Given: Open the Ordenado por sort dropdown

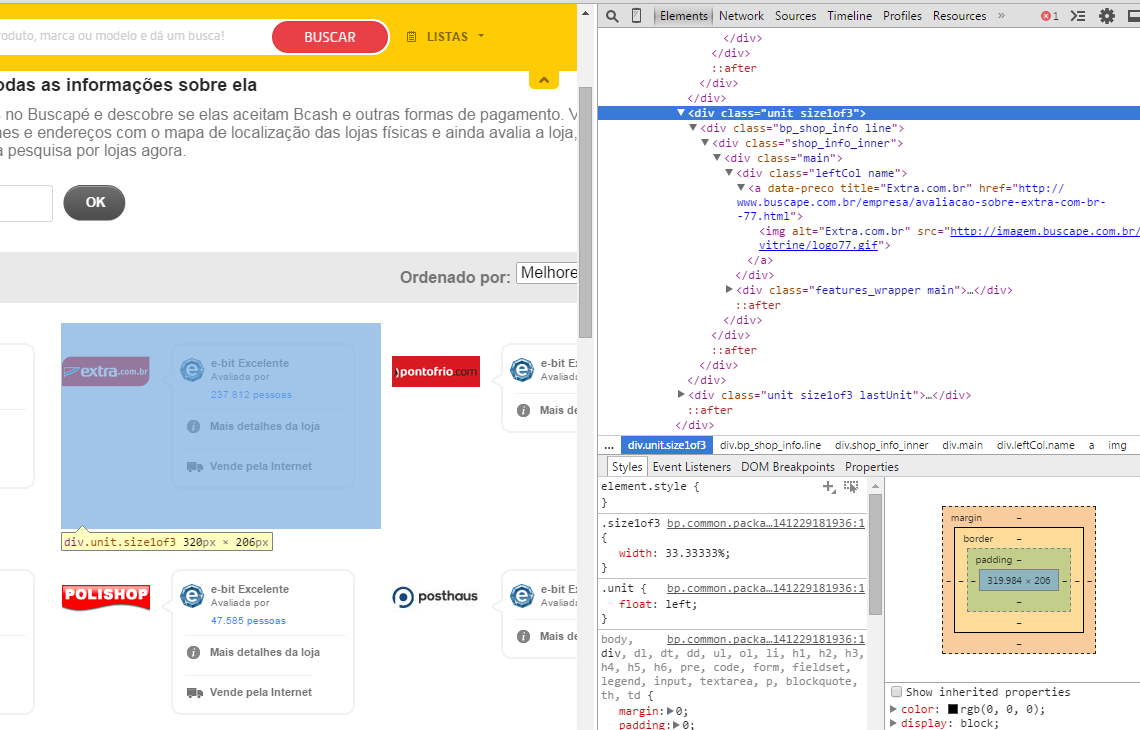Looking at the screenshot, I should coord(547,273).
